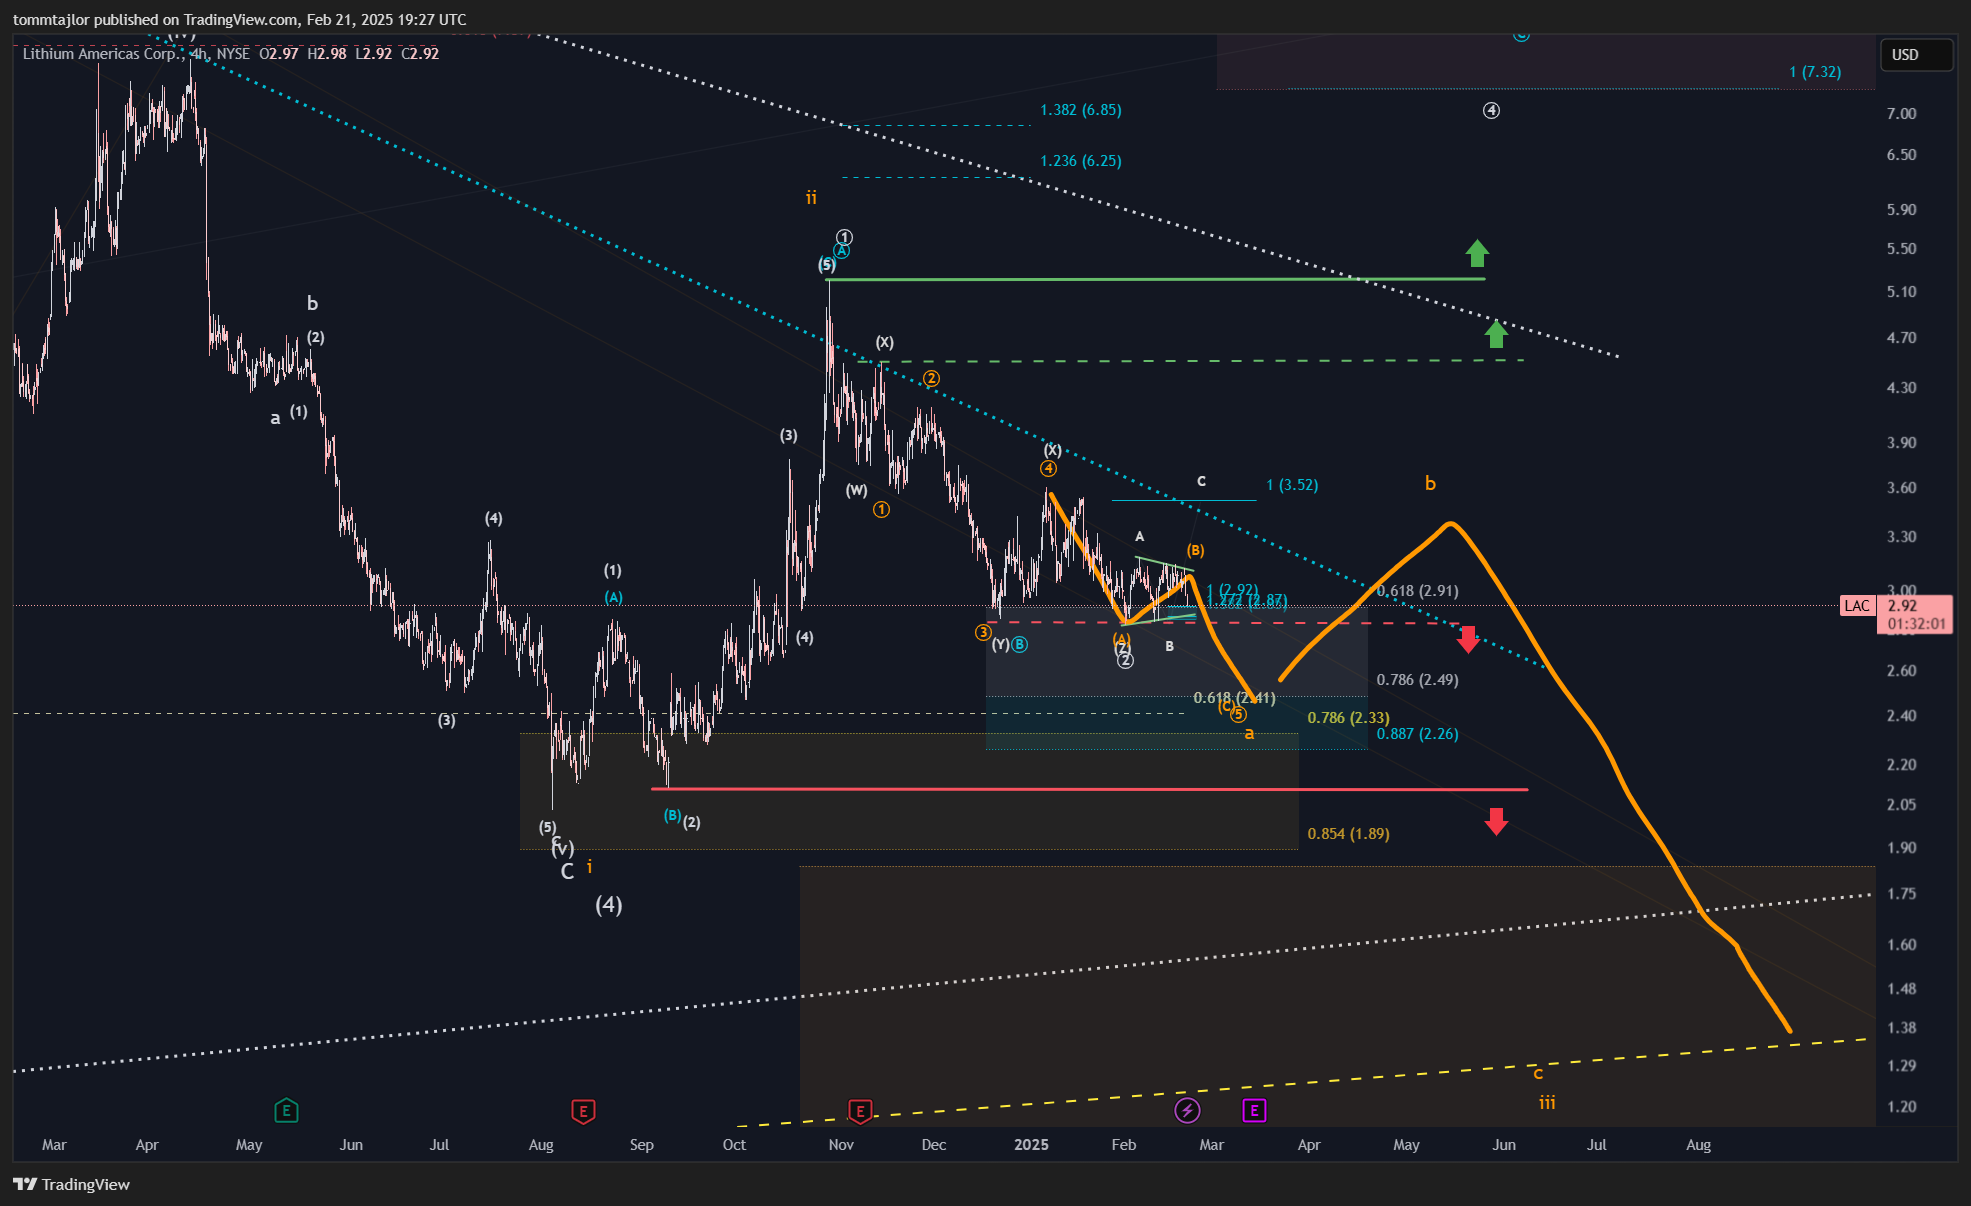
Task: Click 7.00 on the price axis
Action: pos(1901,114)
